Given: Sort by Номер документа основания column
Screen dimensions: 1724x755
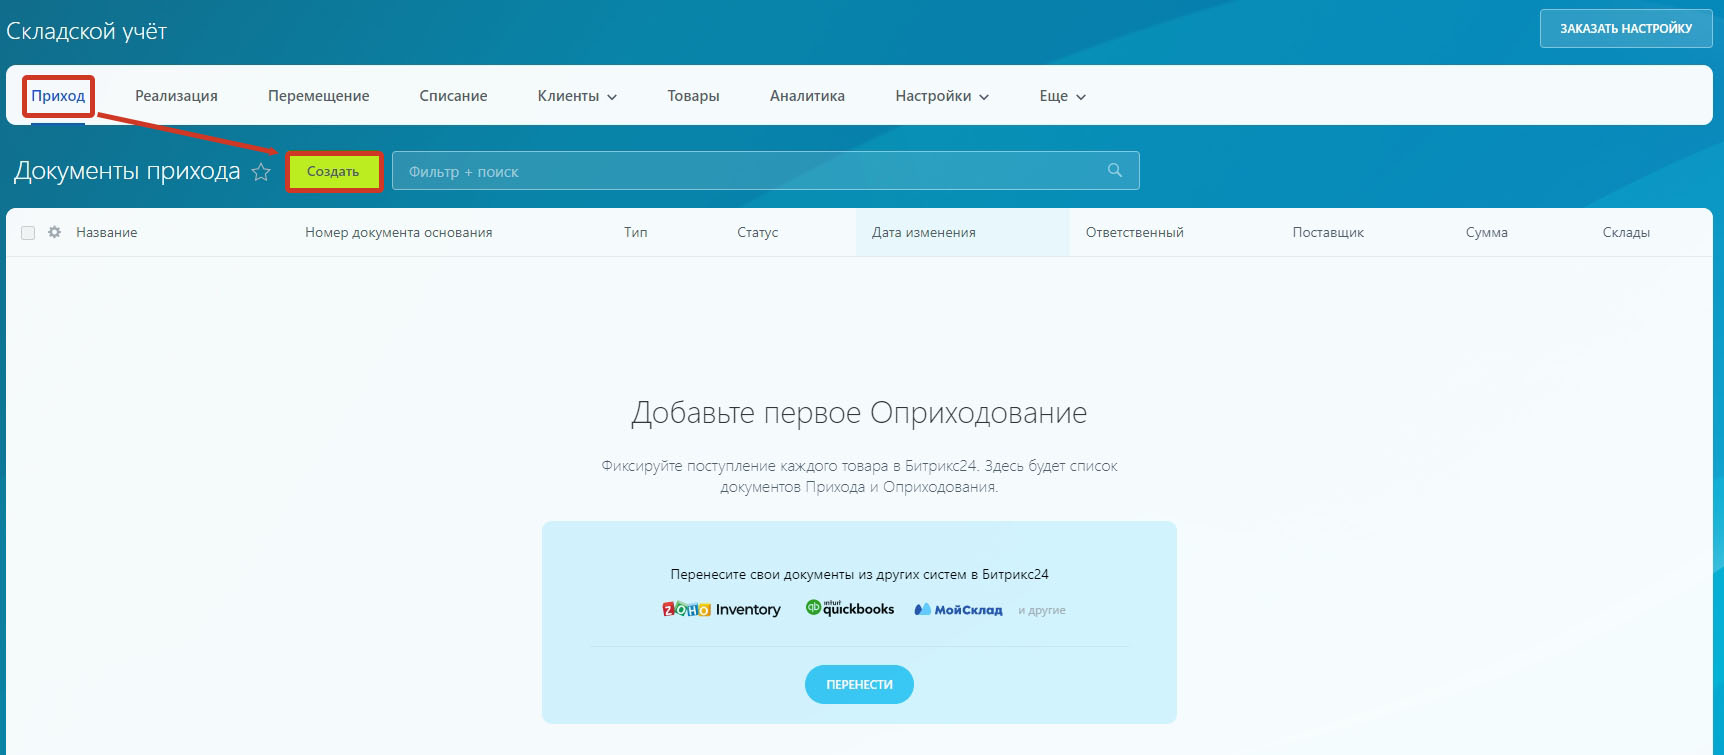Looking at the screenshot, I should coord(398,232).
